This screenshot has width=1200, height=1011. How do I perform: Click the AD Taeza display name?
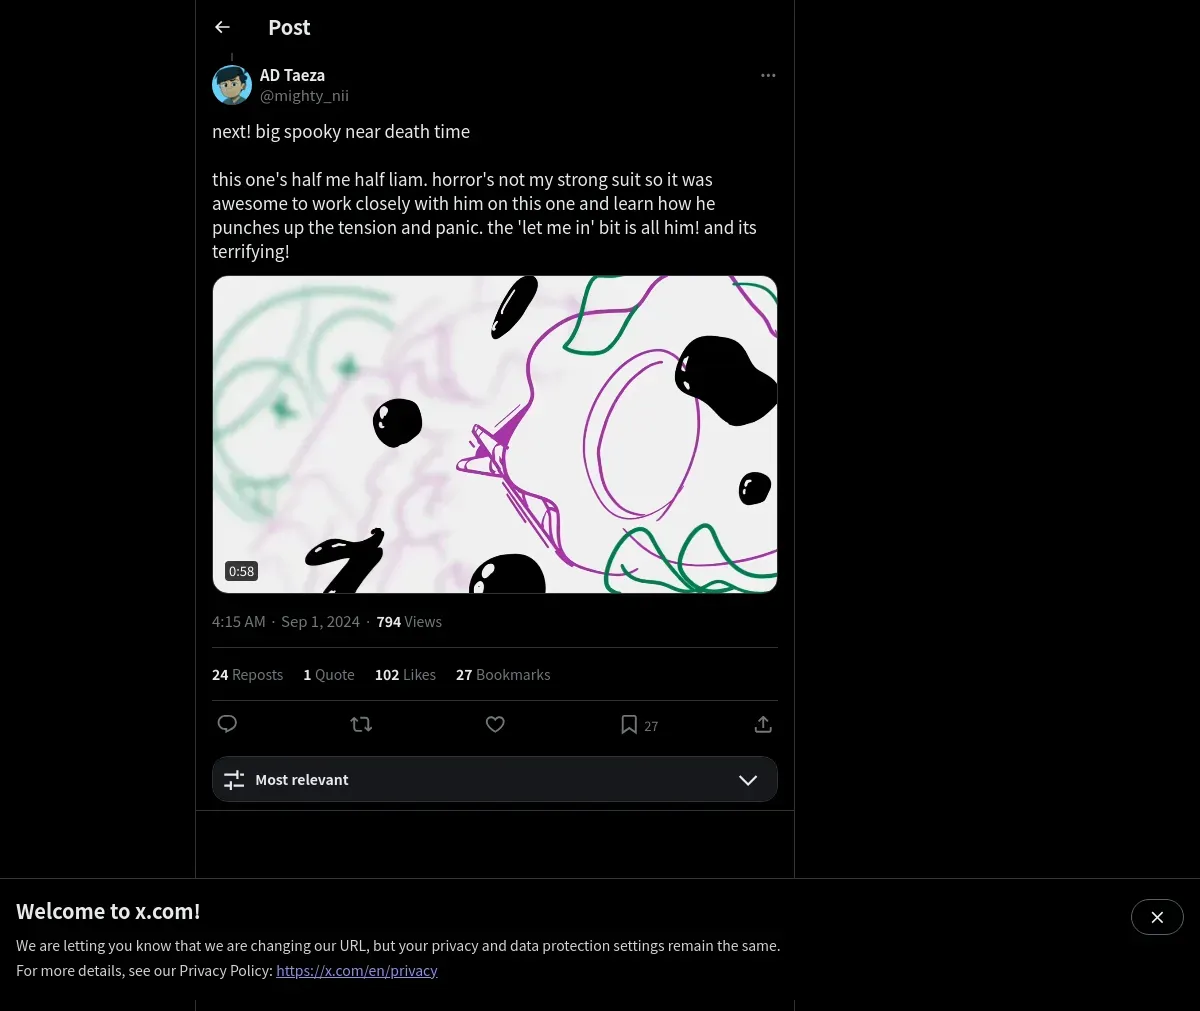point(292,75)
